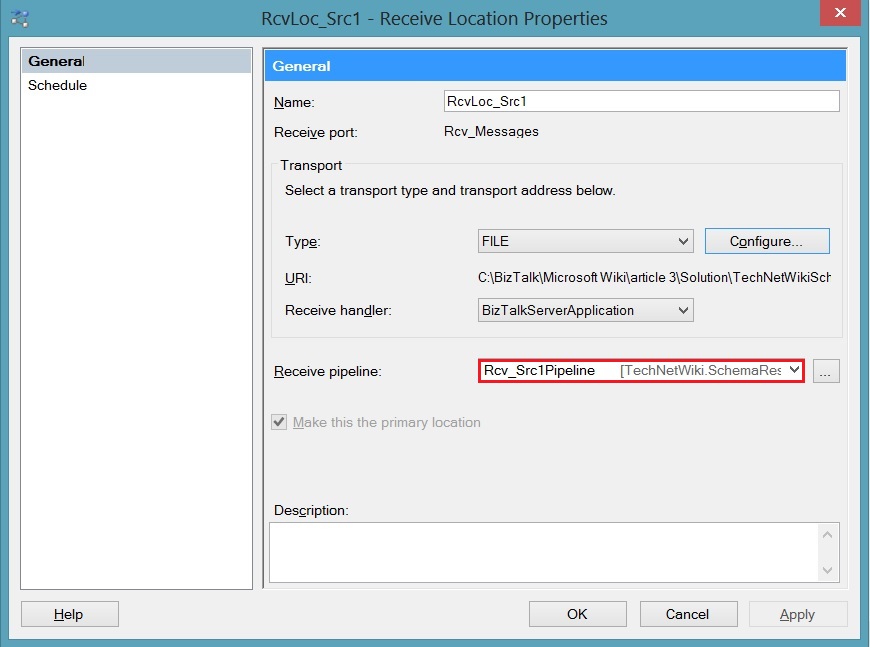
Task: Click the 'Receive pipeline:' label
Action: (327, 371)
